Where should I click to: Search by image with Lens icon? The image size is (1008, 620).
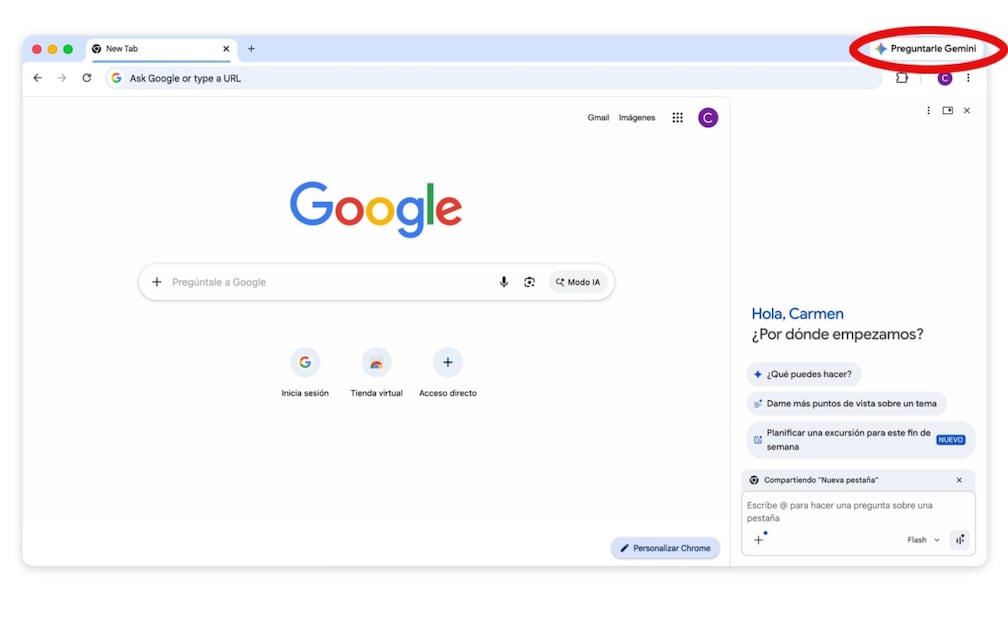(x=529, y=282)
